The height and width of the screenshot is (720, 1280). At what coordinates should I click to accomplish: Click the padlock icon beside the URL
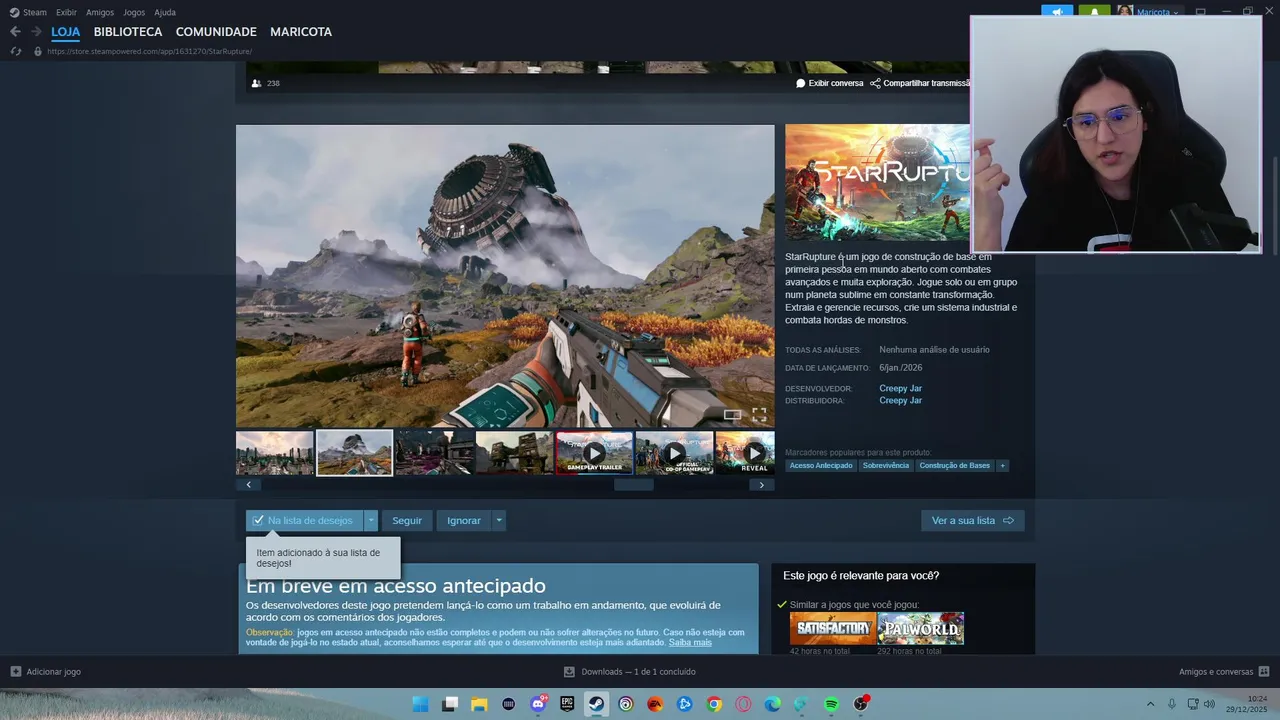coord(38,51)
